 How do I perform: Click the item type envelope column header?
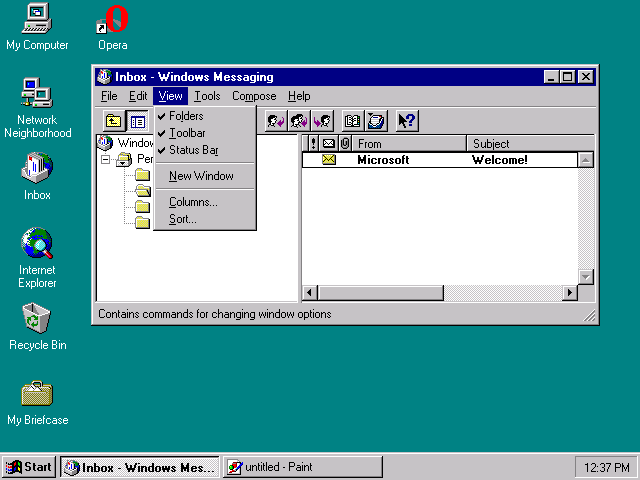pyautogui.click(x=329, y=144)
